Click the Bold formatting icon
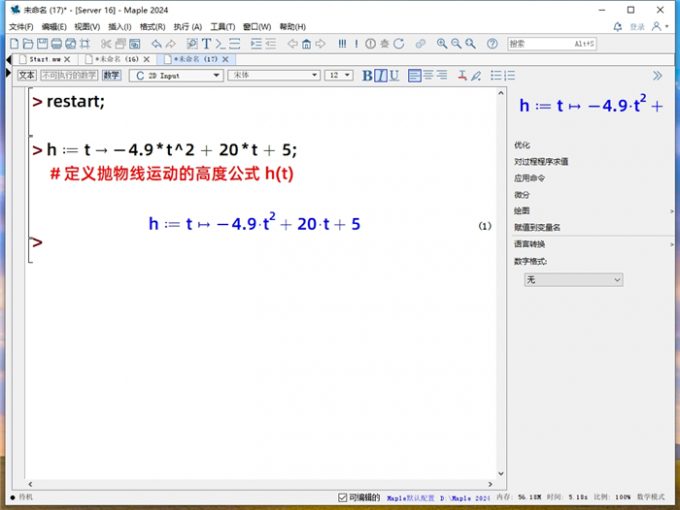680x510 pixels. click(x=367, y=75)
